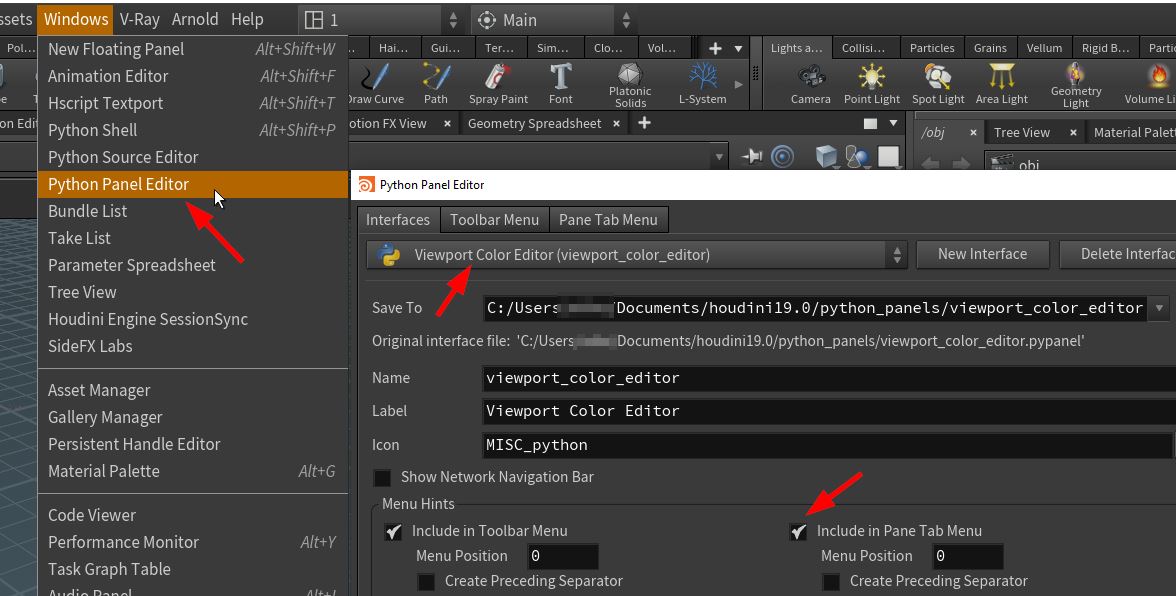Expand more shelf tools arrow
Screen dimensions: 1176x596
coord(739,84)
